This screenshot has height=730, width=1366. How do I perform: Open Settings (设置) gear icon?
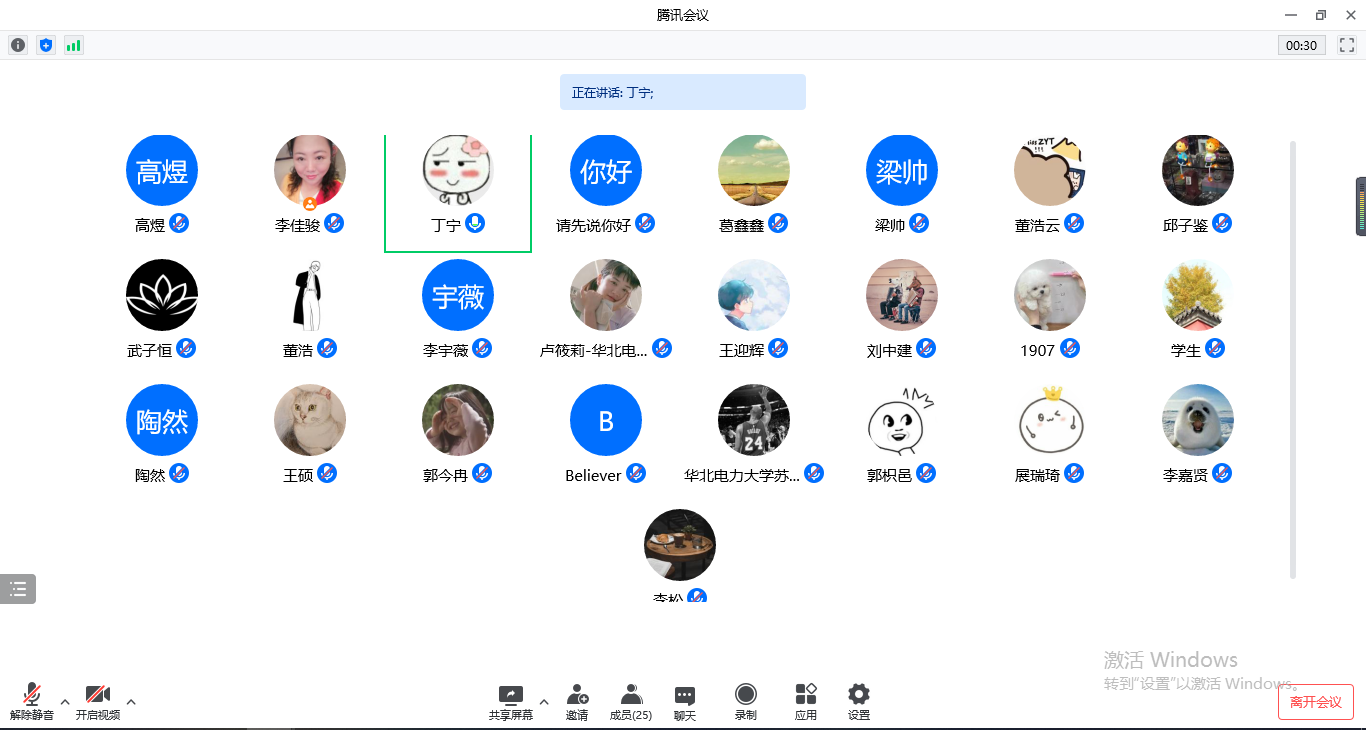(859, 702)
